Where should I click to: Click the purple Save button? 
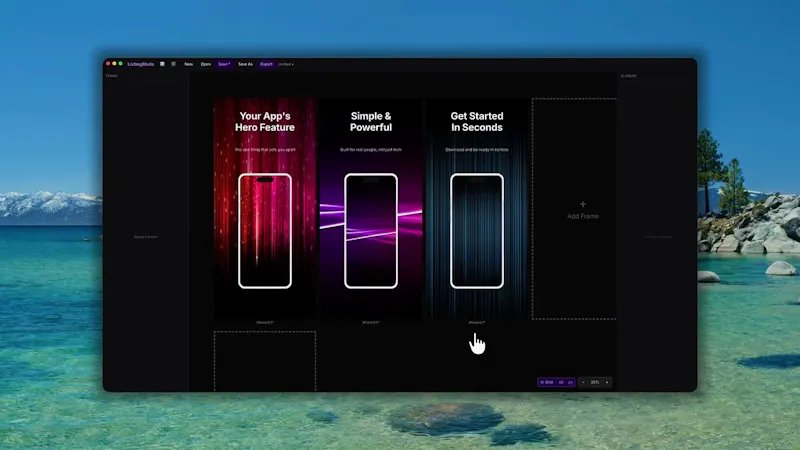[224, 64]
